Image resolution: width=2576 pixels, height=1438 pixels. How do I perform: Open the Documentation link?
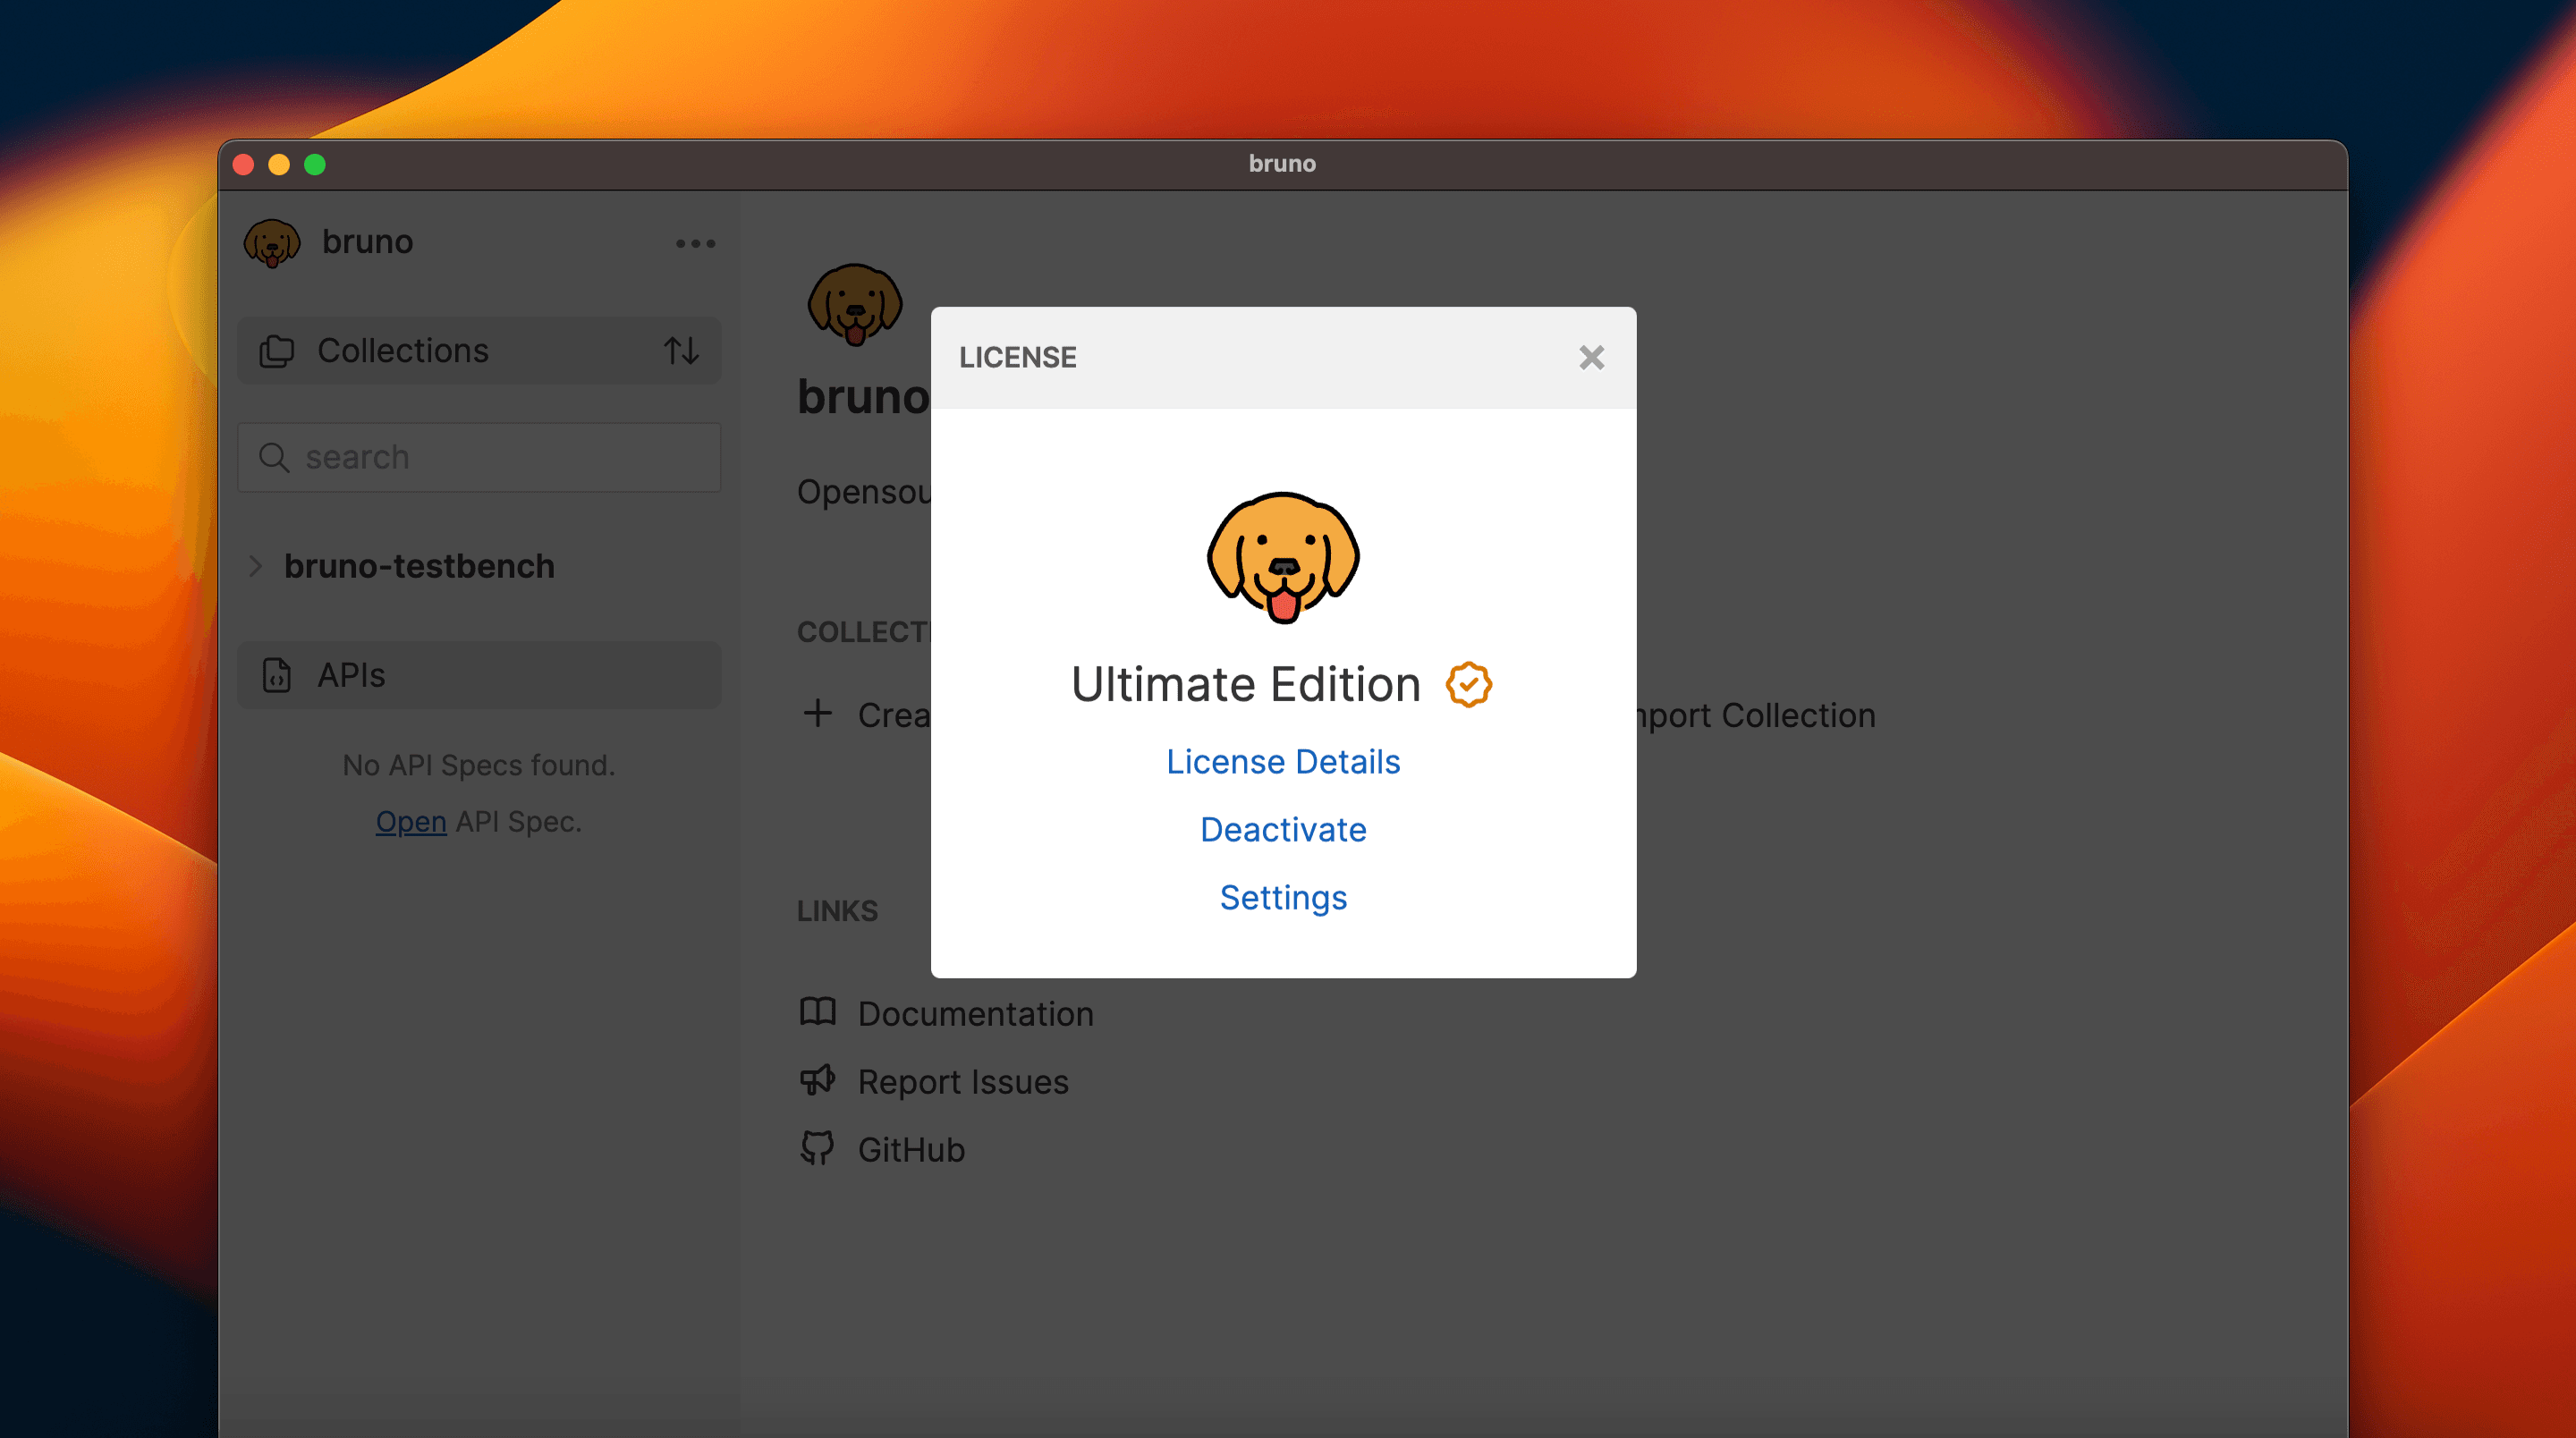[x=975, y=1014]
